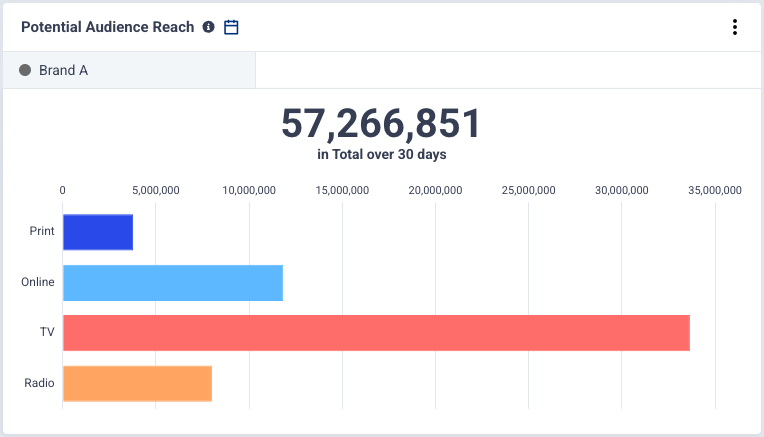Select the light blue Online bar
This screenshot has width=764, height=437.
pos(172,282)
